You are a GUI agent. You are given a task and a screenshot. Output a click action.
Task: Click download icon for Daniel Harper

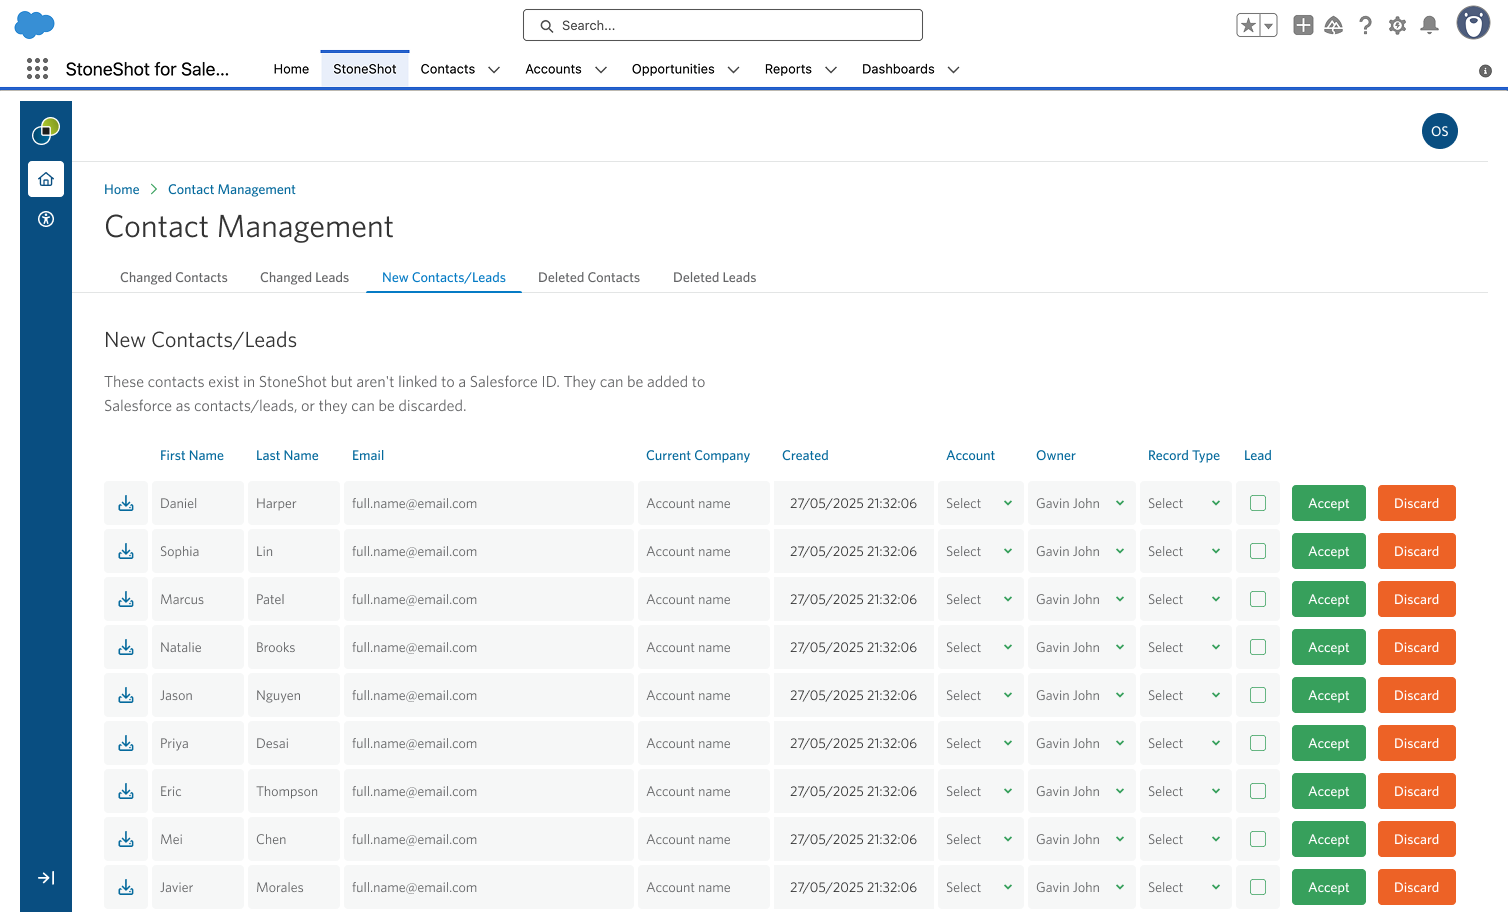tap(126, 503)
